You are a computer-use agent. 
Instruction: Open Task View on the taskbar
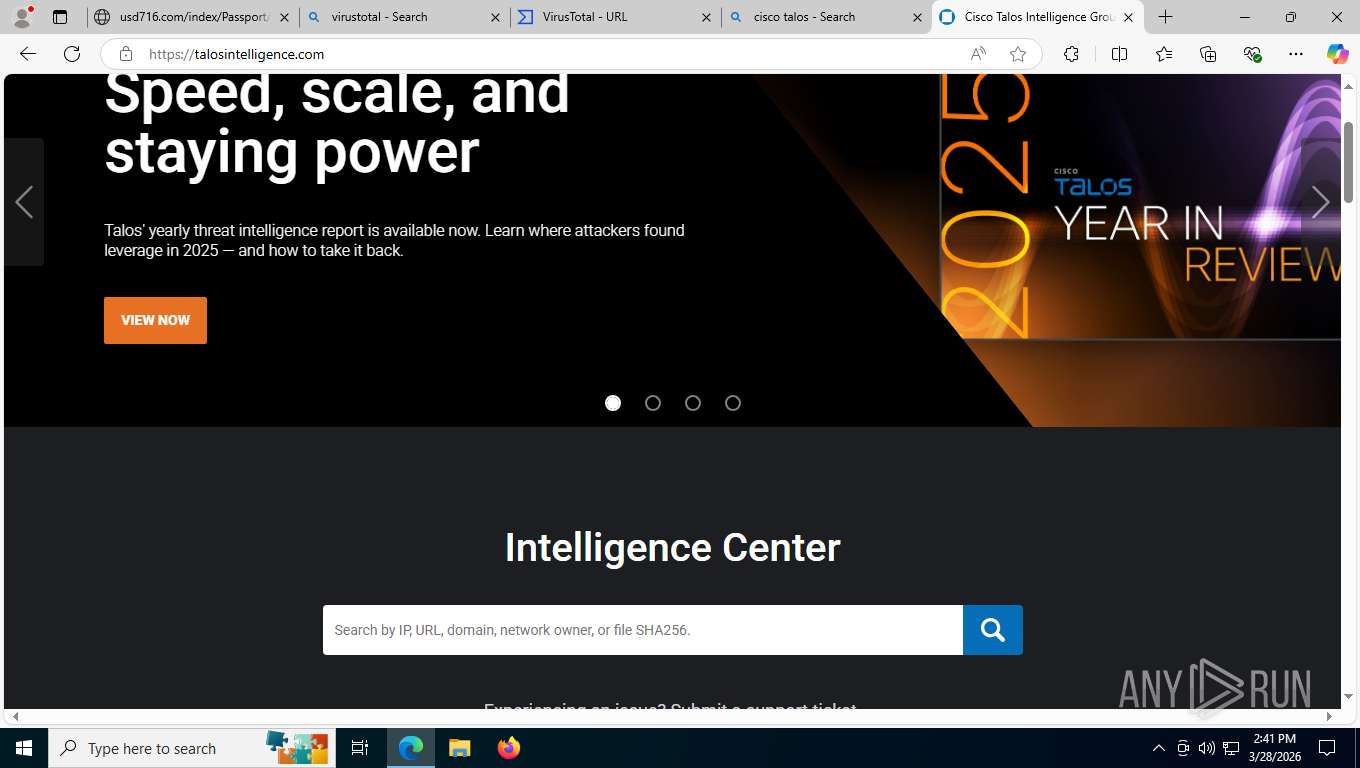[360, 748]
